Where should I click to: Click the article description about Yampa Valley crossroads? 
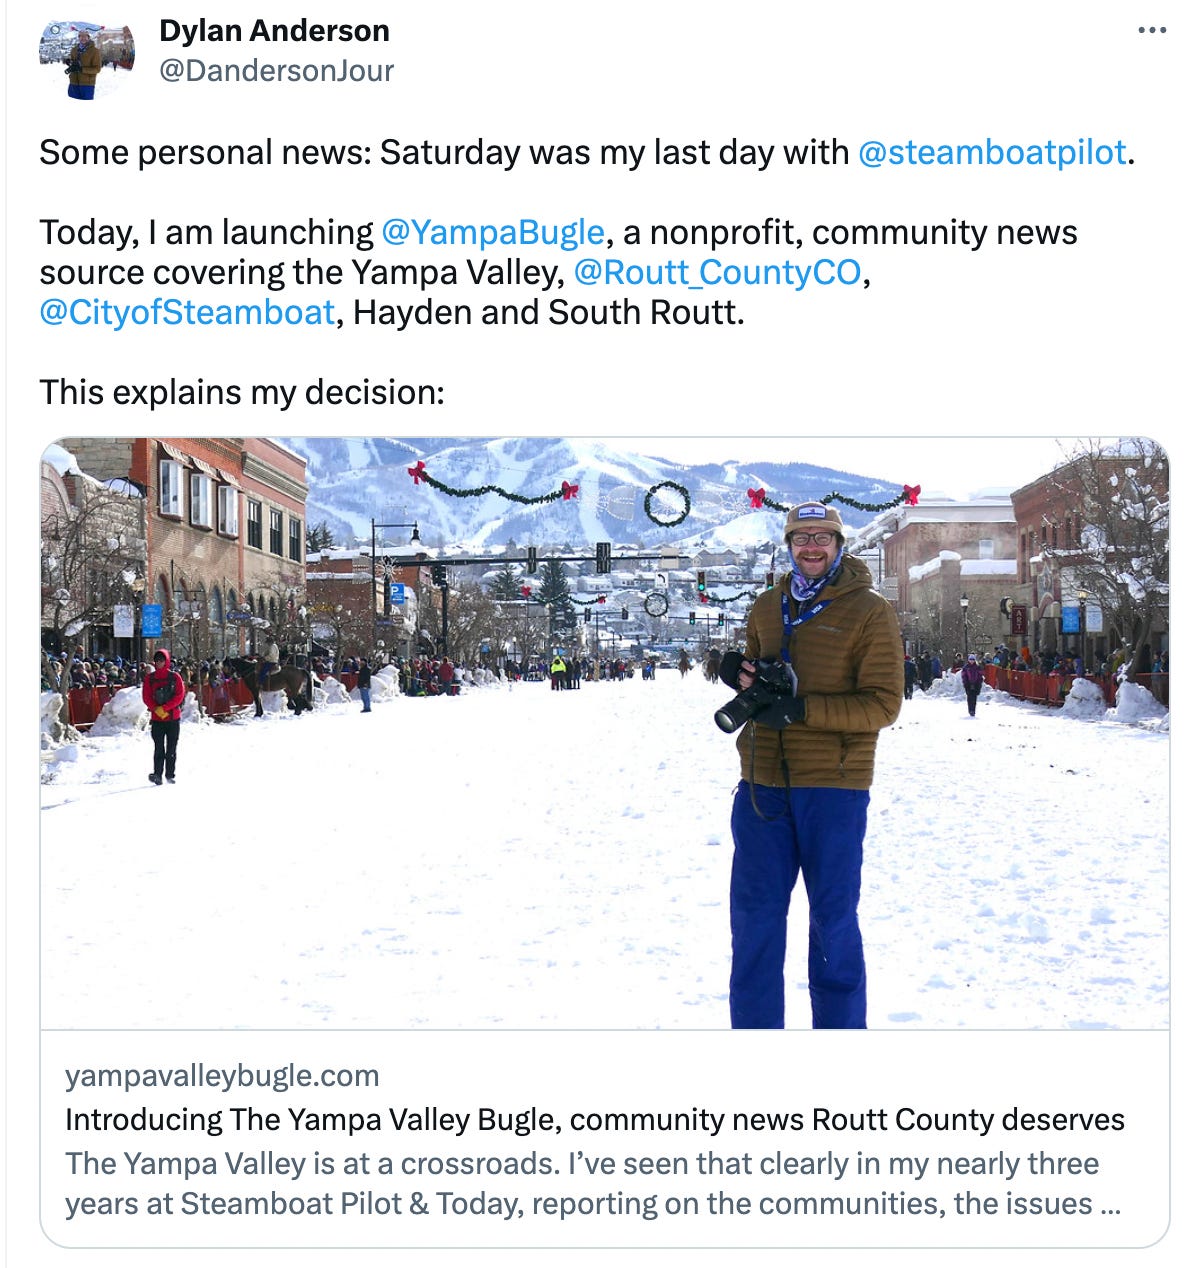pyautogui.click(x=593, y=1183)
